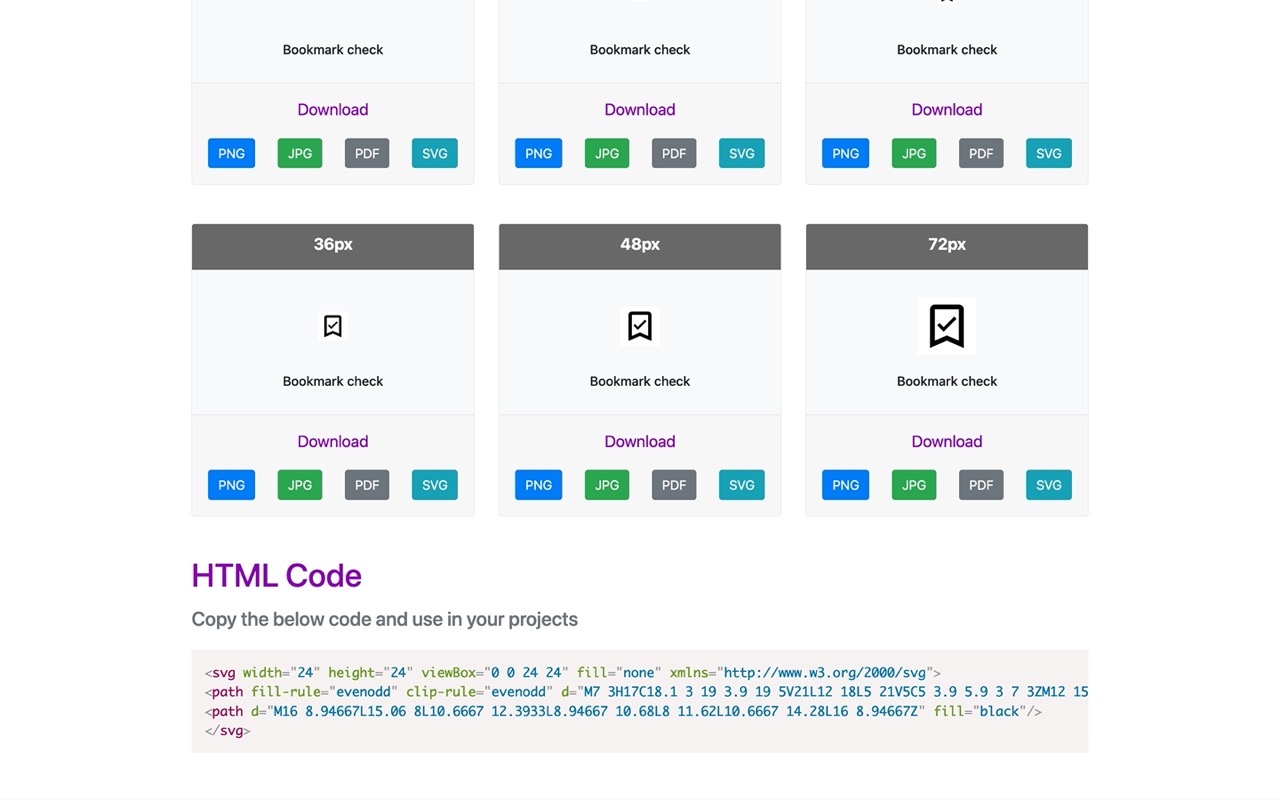Click the closing </svg> tag line
The height and width of the screenshot is (800, 1280).
[227, 731]
